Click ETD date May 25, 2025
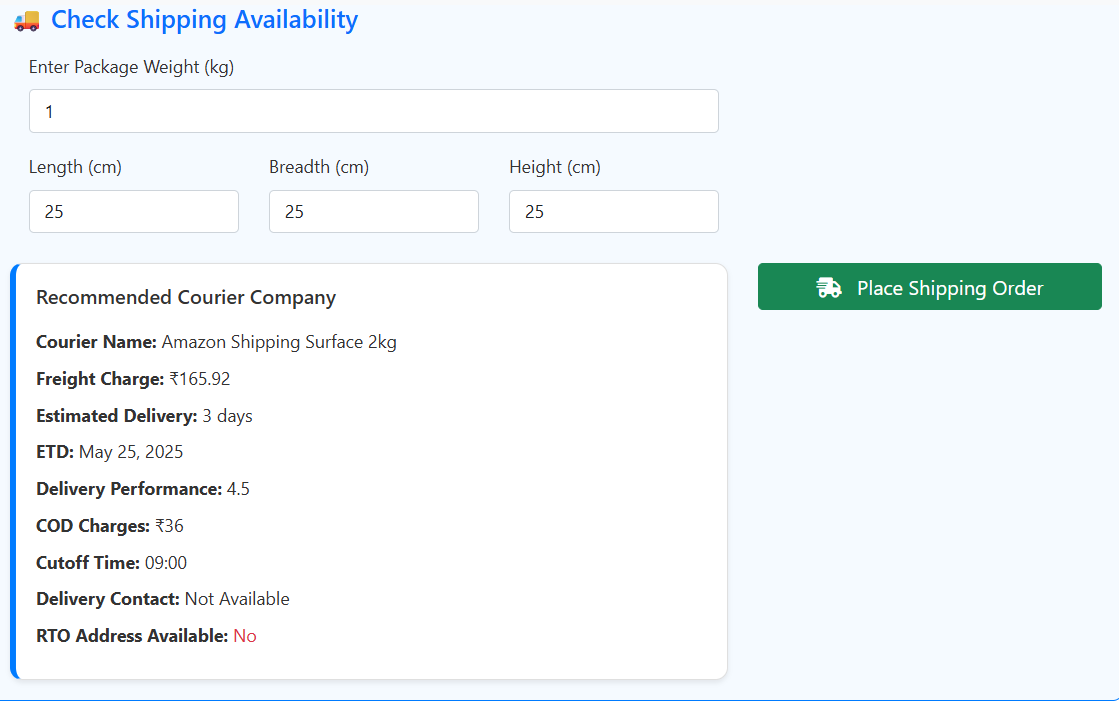This screenshot has width=1119, height=701. [131, 453]
